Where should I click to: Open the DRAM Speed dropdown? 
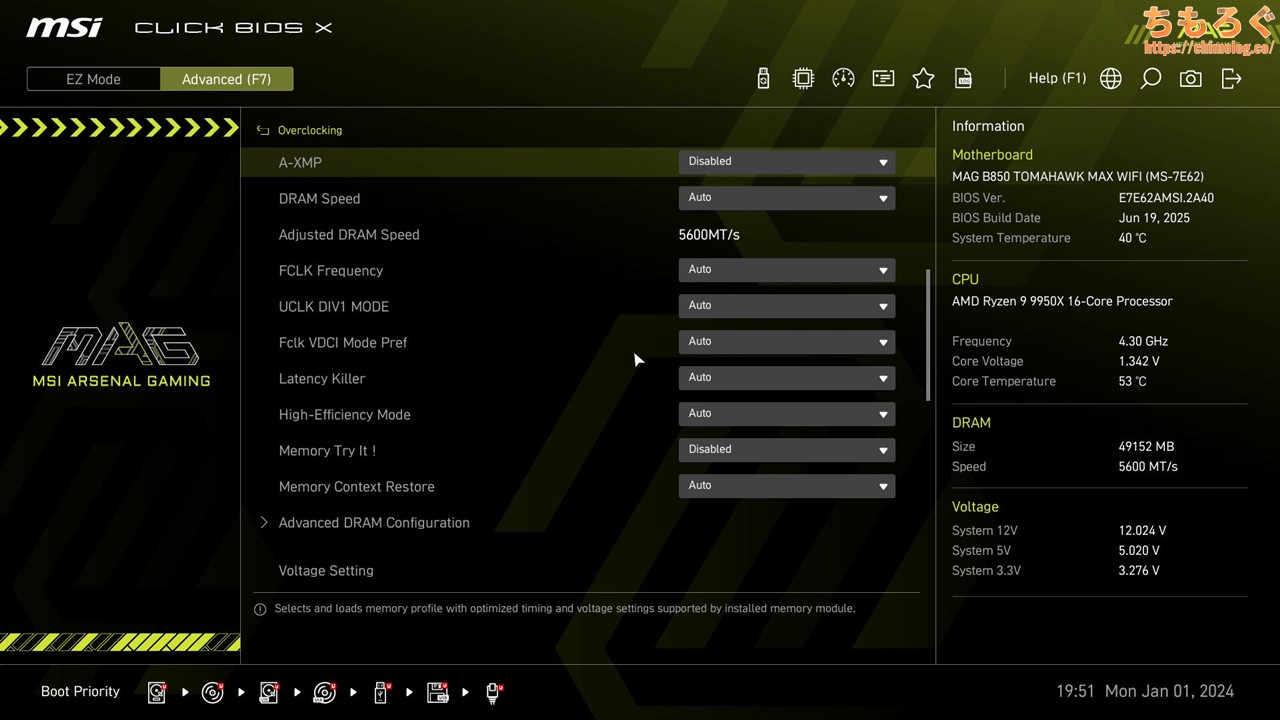[x=786, y=198]
